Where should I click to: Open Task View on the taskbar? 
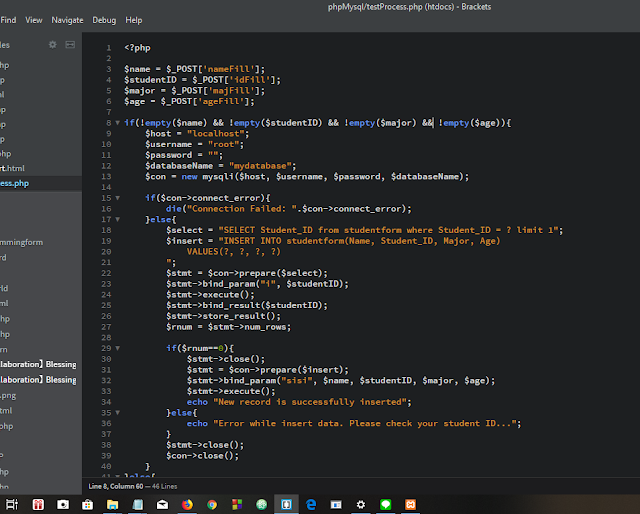(12, 505)
